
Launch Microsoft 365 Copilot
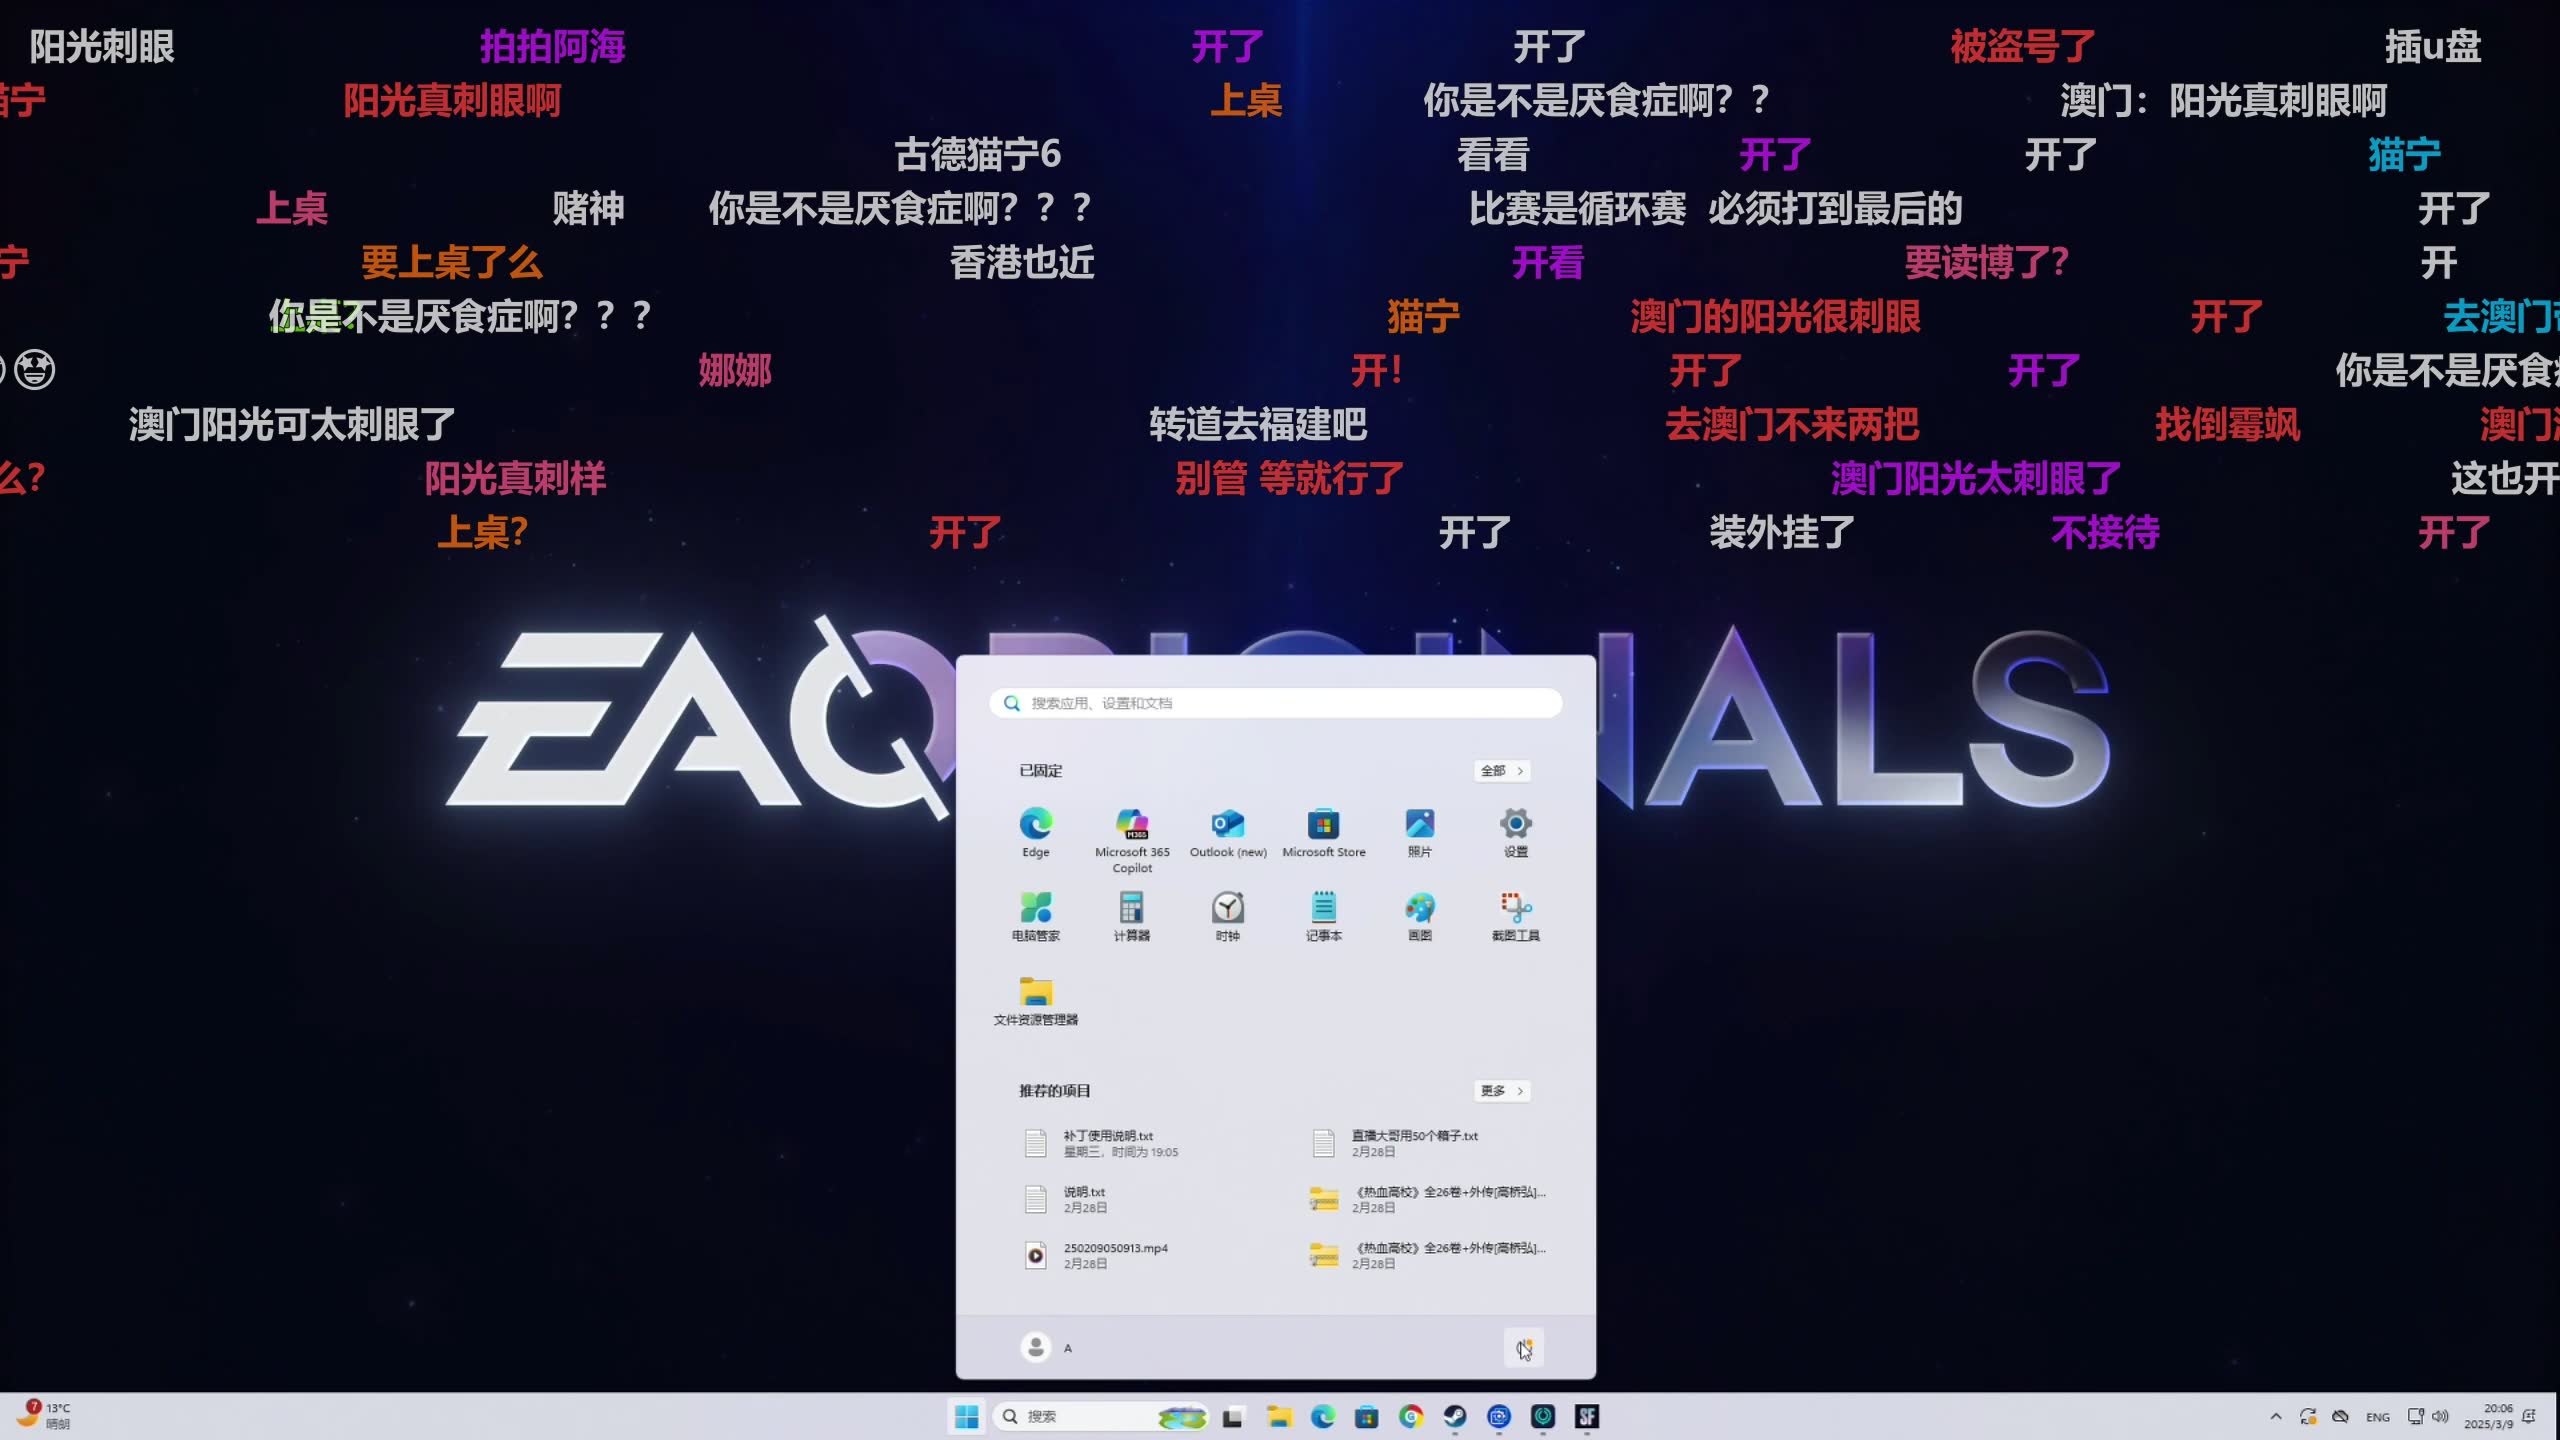[1132, 839]
